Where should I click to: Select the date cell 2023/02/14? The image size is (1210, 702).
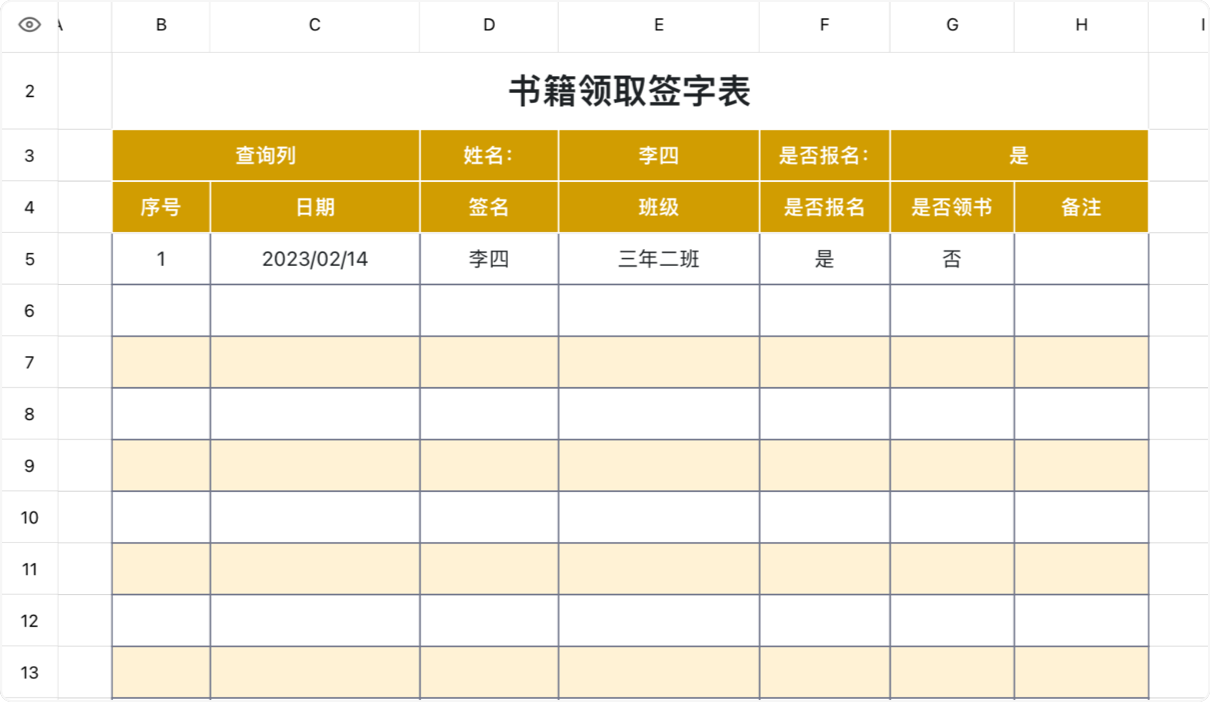point(315,259)
